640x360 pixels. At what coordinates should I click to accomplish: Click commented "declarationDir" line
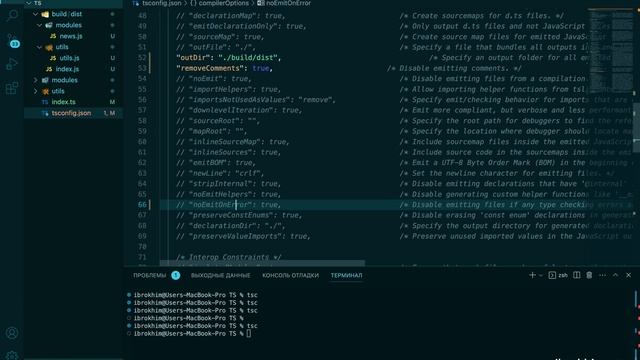pyautogui.click(x=231, y=226)
